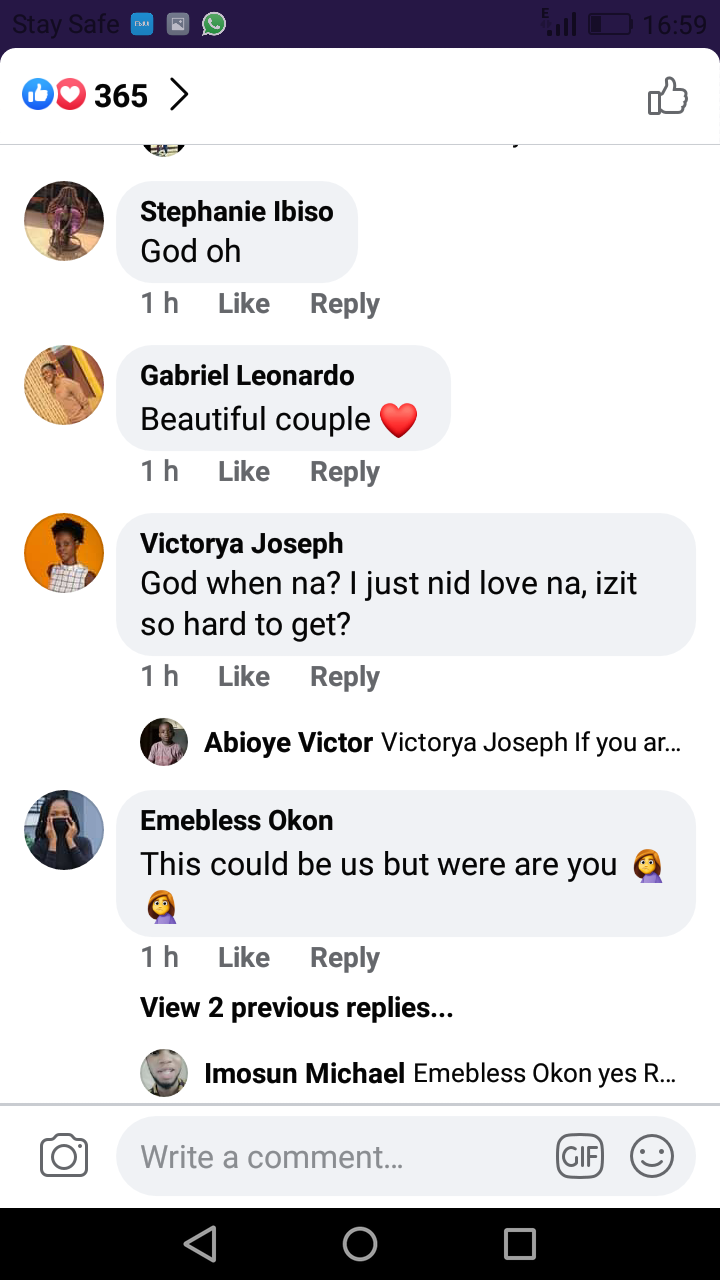Open Stephanie Ibiso's profile name
720x1280 pixels.
(237, 212)
